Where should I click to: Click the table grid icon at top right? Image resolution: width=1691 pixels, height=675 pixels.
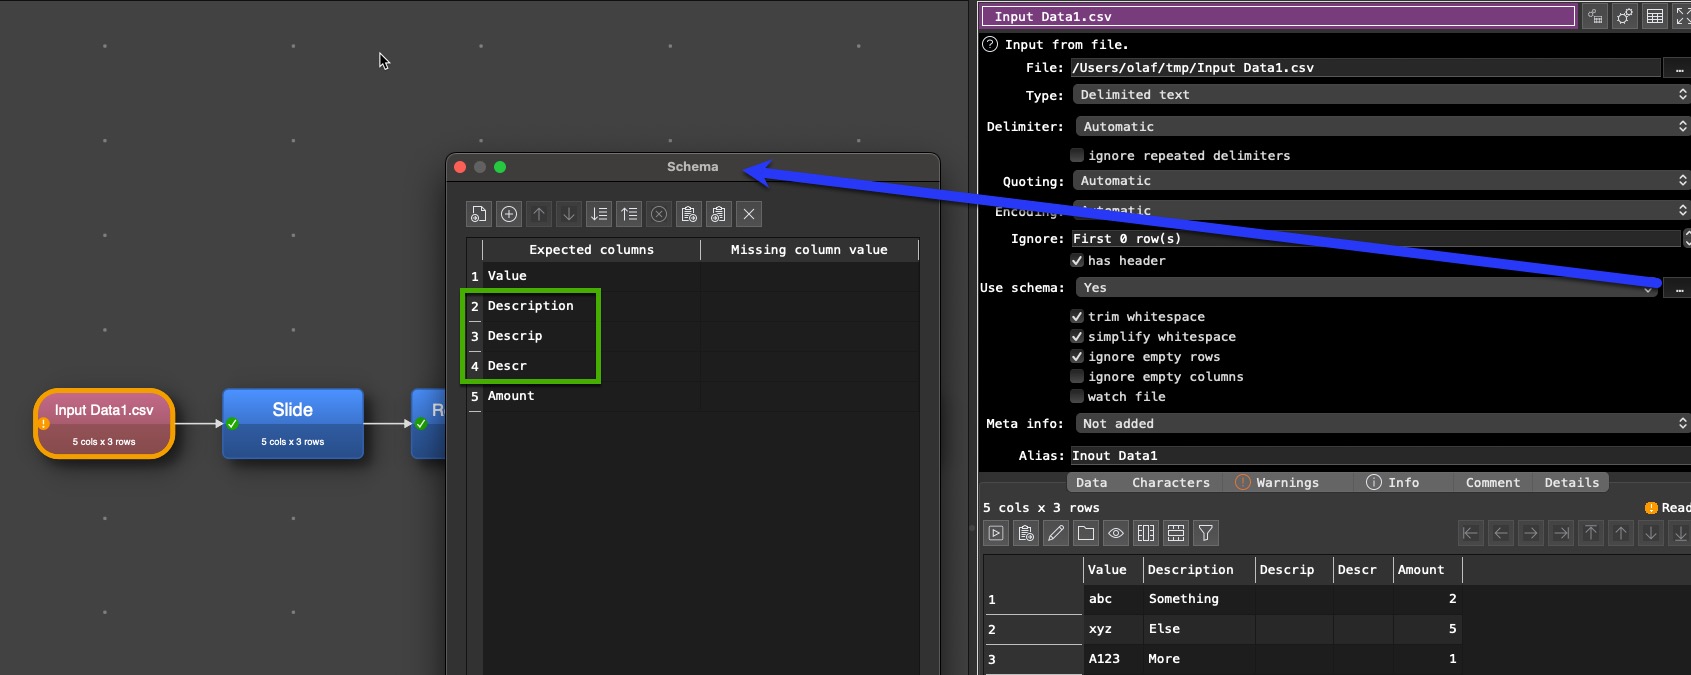point(1655,16)
